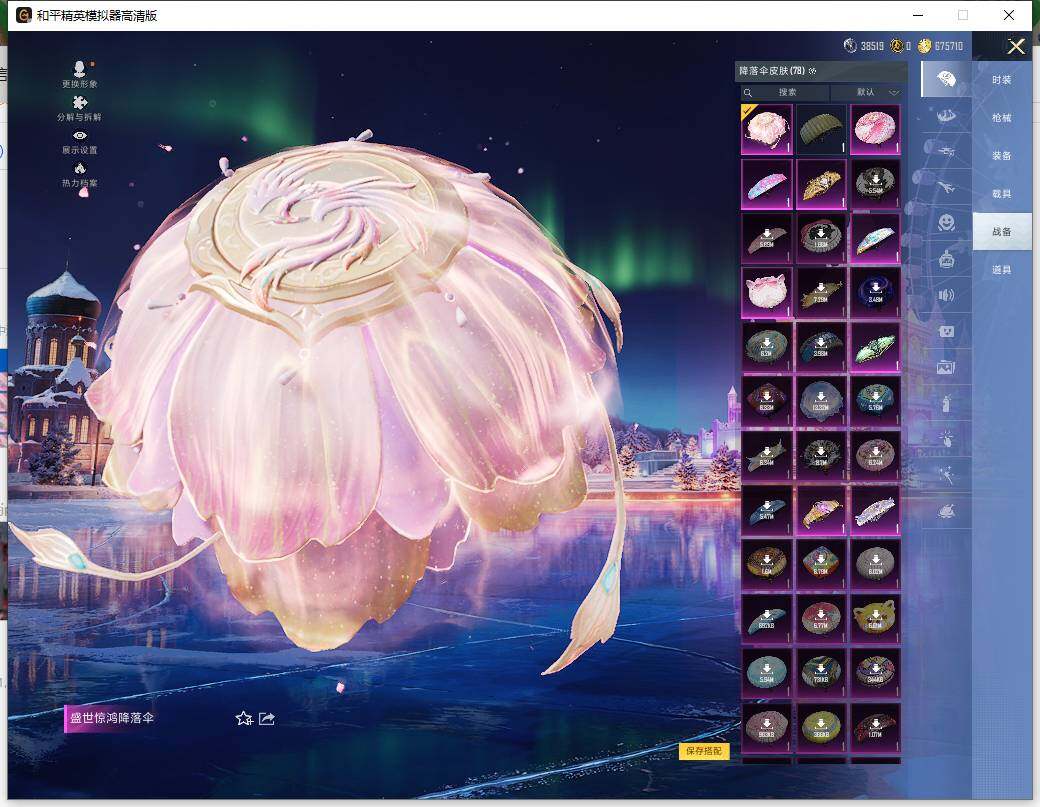Viewport: 1040px width, 807px height.
Task: Switch to the 道具 tab
Action: click(x=1002, y=270)
